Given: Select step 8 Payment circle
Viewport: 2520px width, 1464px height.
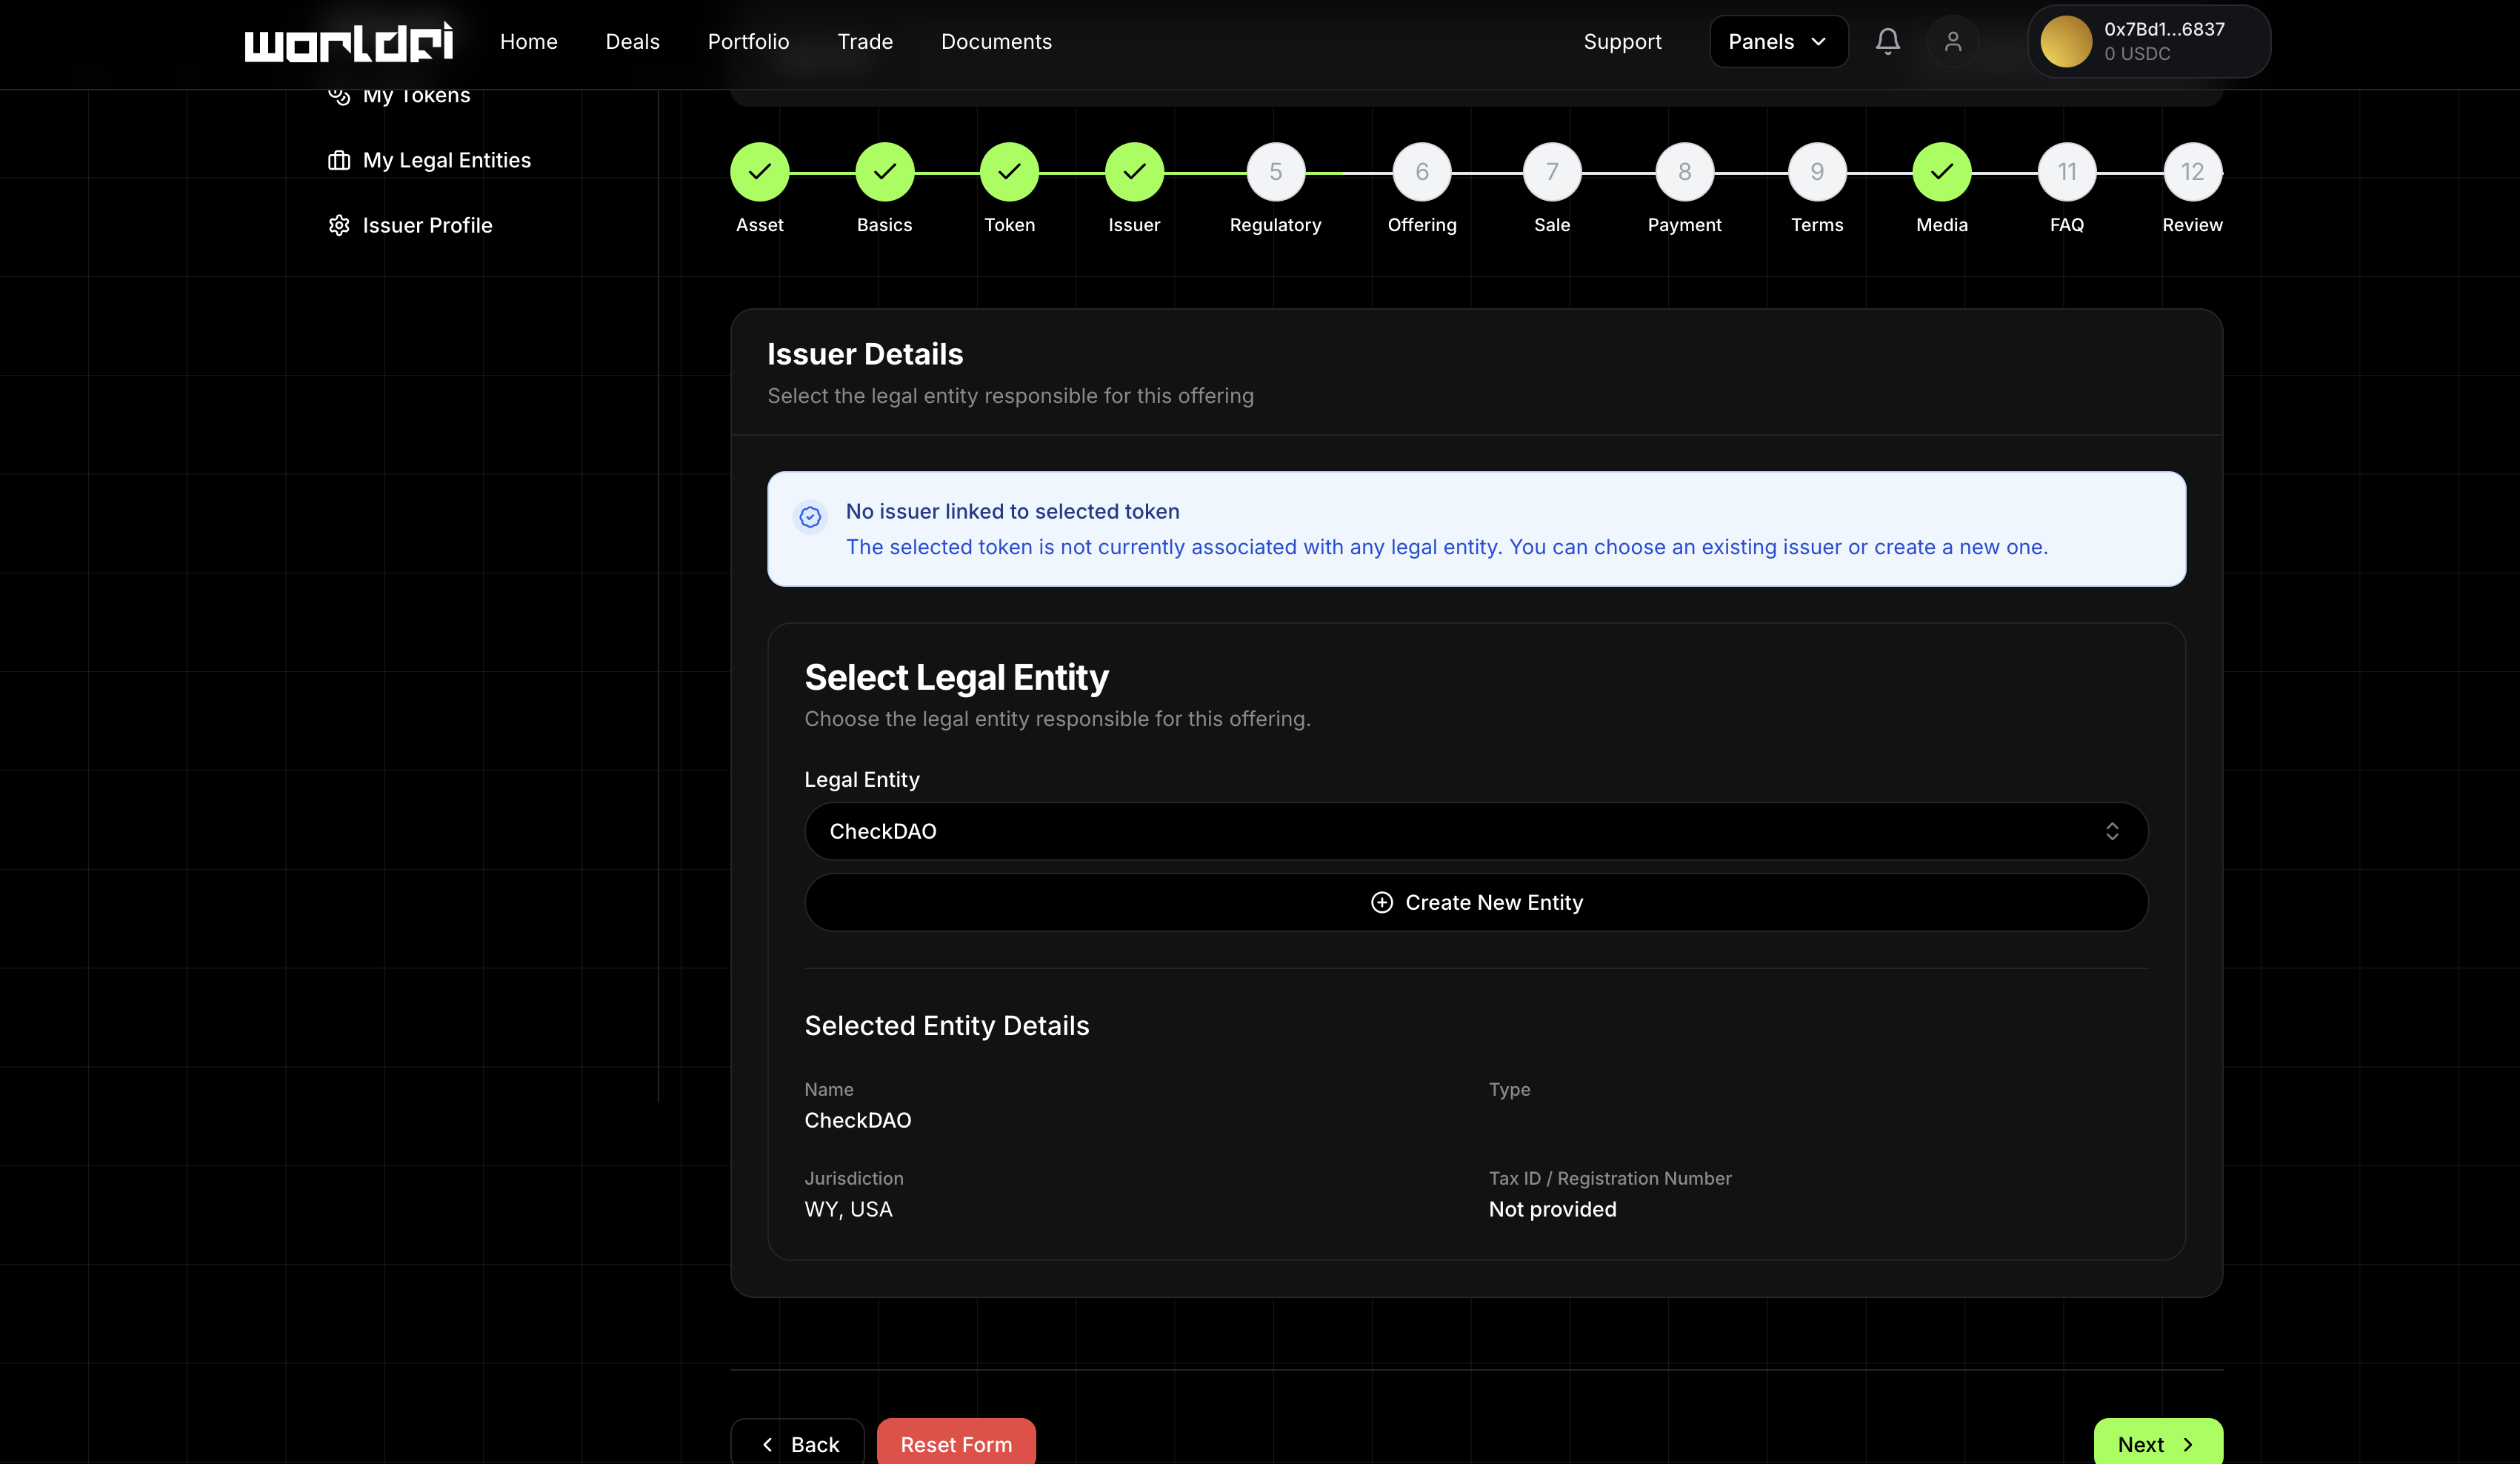Looking at the screenshot, I should coord(1684,172).
